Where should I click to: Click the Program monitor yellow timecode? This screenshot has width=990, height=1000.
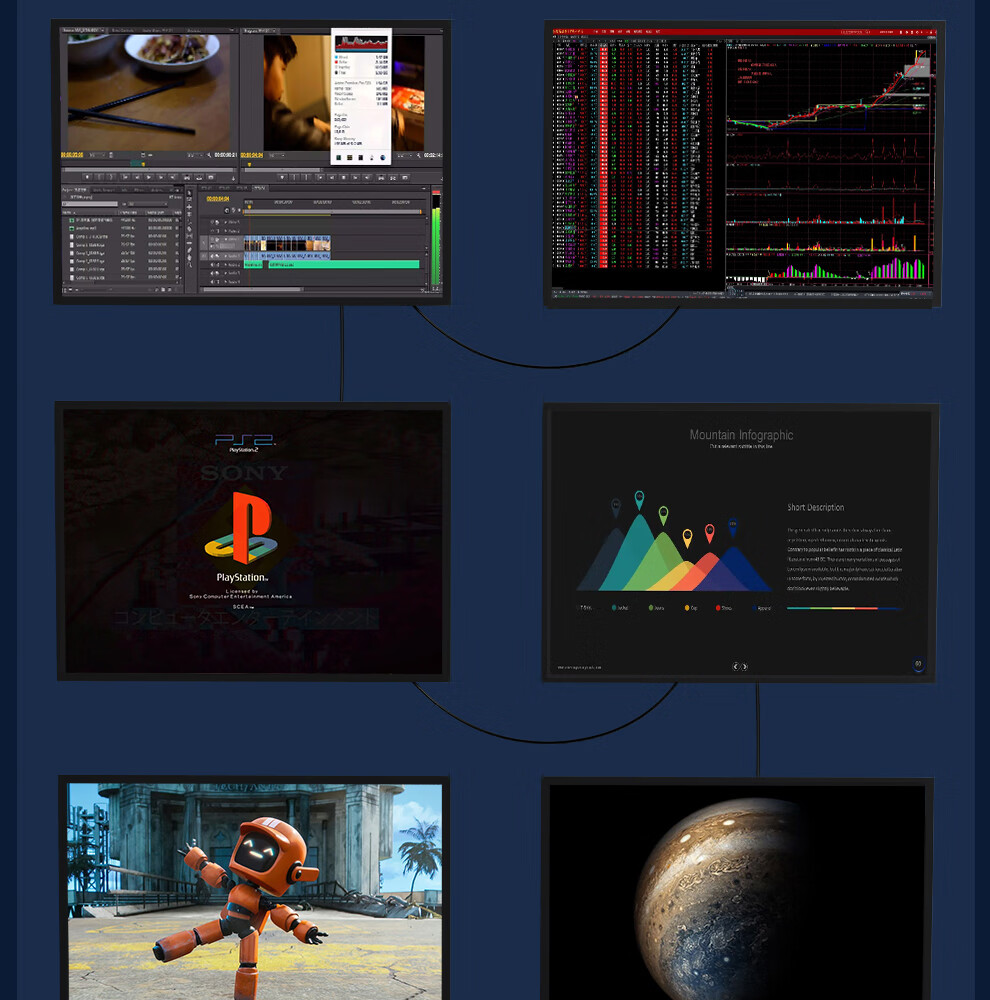[252, 155]
